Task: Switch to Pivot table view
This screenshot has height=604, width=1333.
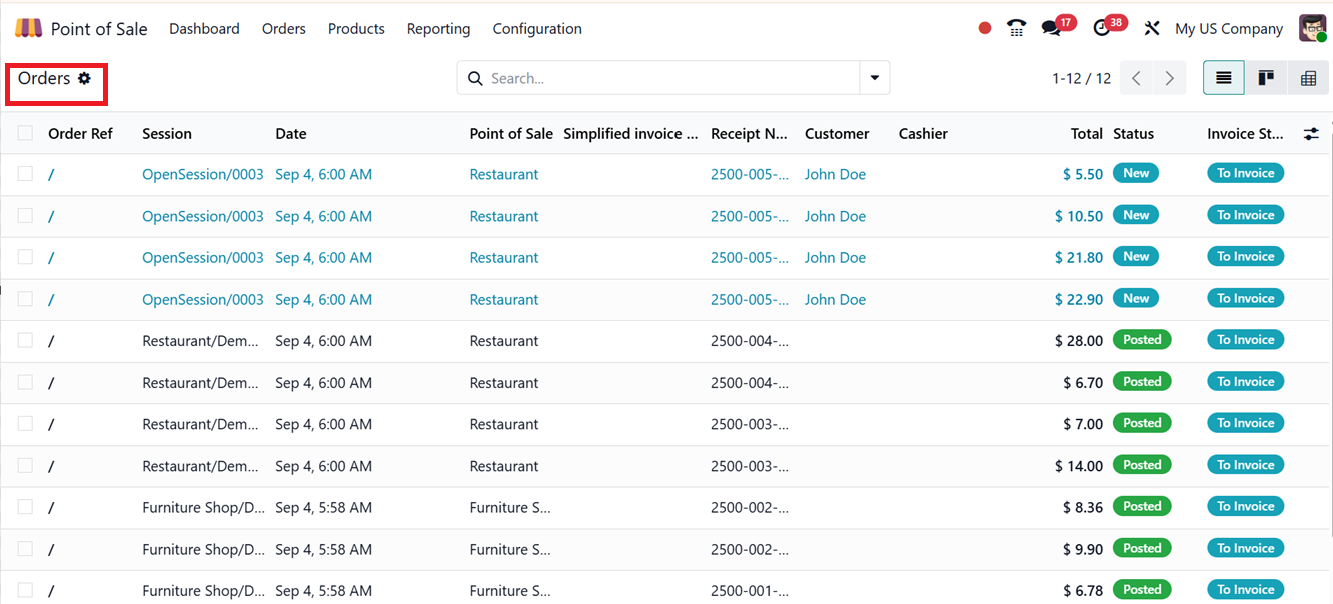Action: (1308, 78)
